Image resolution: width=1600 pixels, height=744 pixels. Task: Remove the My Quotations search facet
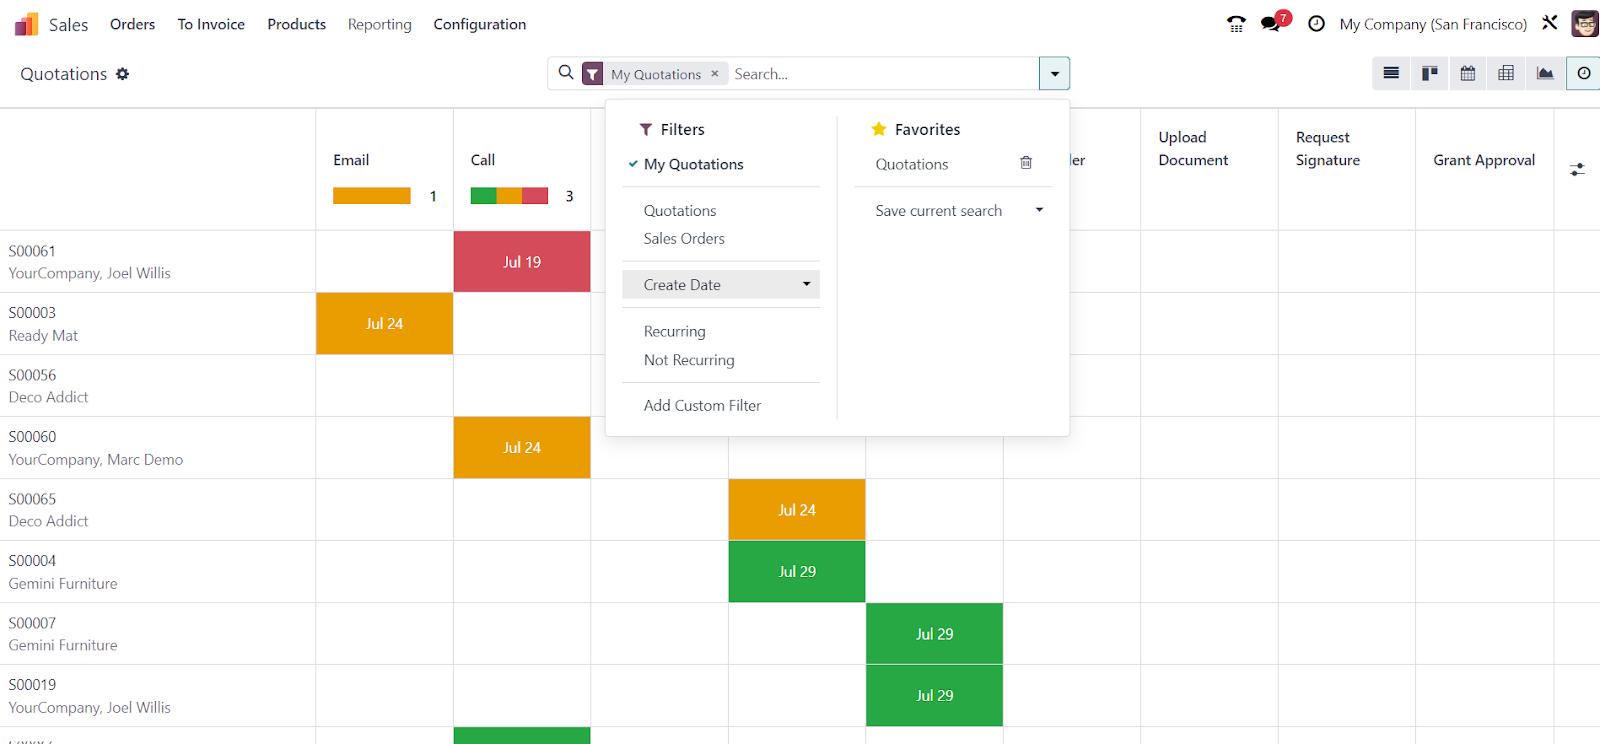click(x=715, y=74)
